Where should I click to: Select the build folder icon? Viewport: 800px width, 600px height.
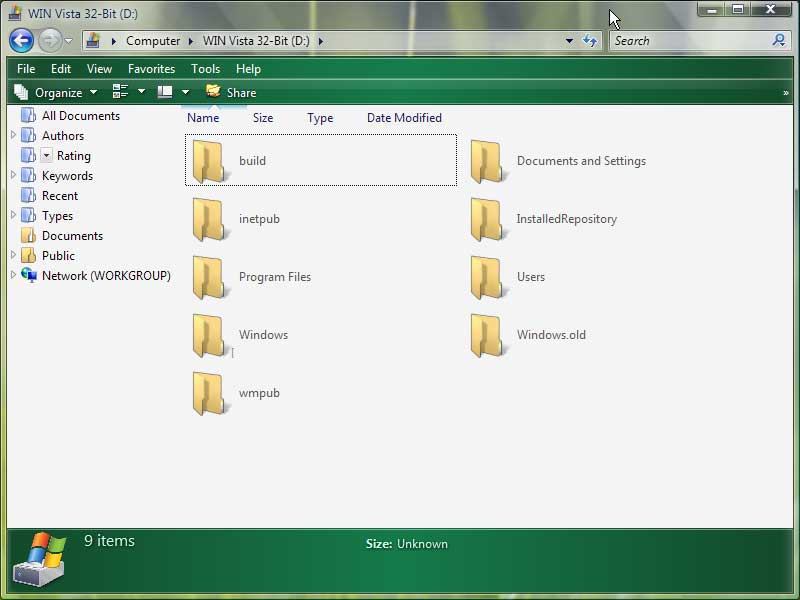pos(209,161)
